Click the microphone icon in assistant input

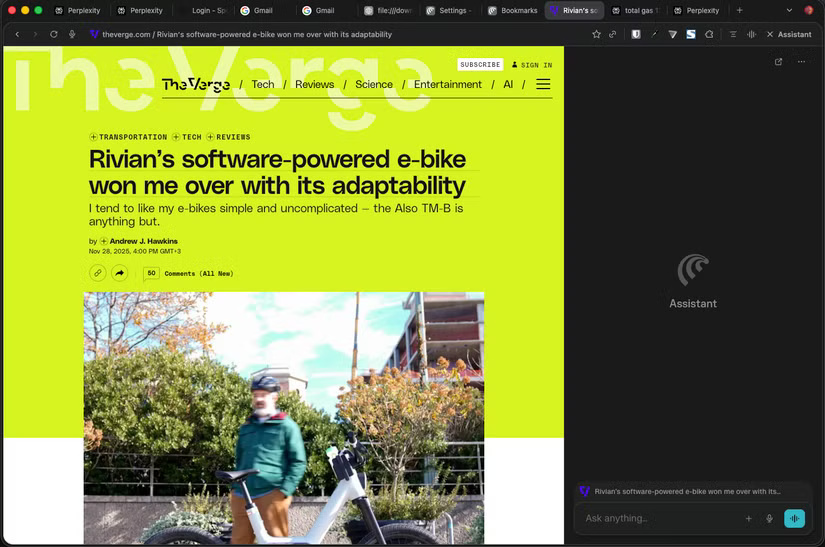click(769, 518)
